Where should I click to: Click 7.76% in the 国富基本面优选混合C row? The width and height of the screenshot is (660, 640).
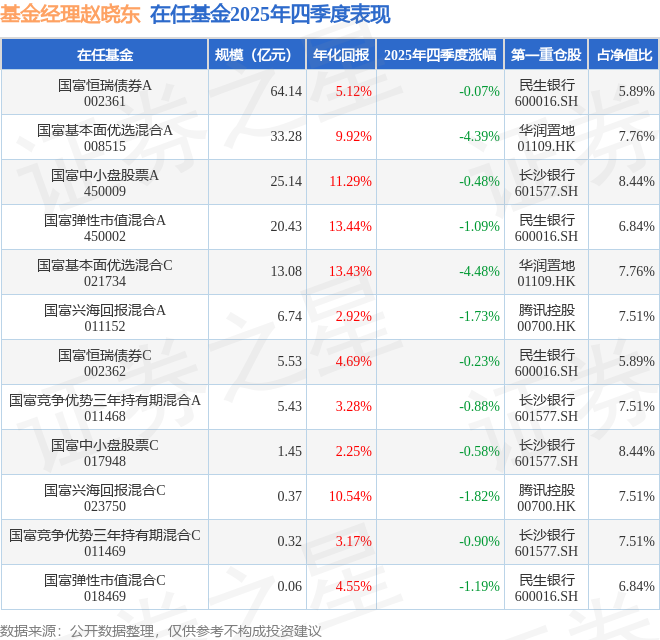click(636, 272)
